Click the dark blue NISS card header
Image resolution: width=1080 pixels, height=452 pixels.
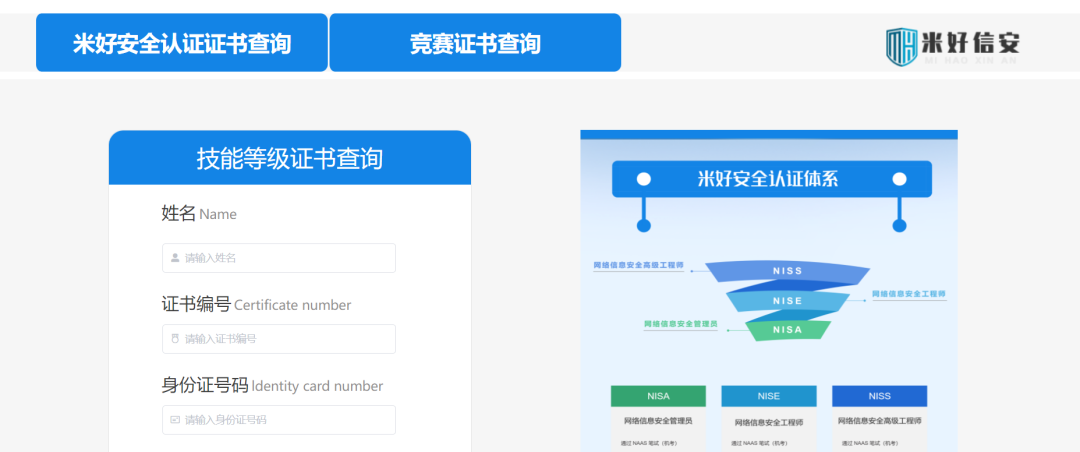point(880,396)
